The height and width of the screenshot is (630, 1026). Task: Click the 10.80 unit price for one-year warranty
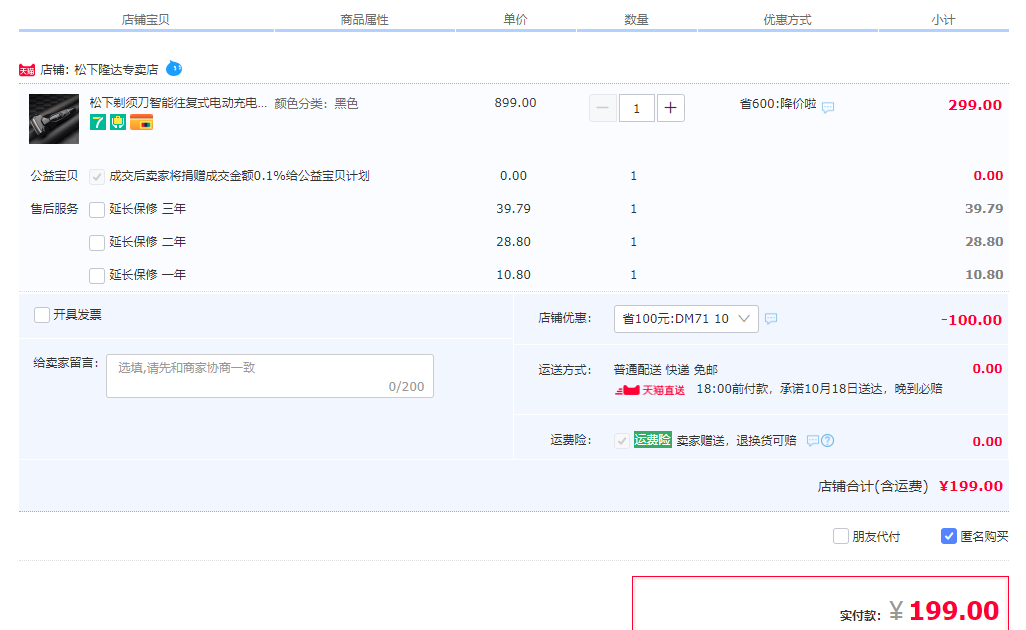pyautogui.click(x=513, y=275)
